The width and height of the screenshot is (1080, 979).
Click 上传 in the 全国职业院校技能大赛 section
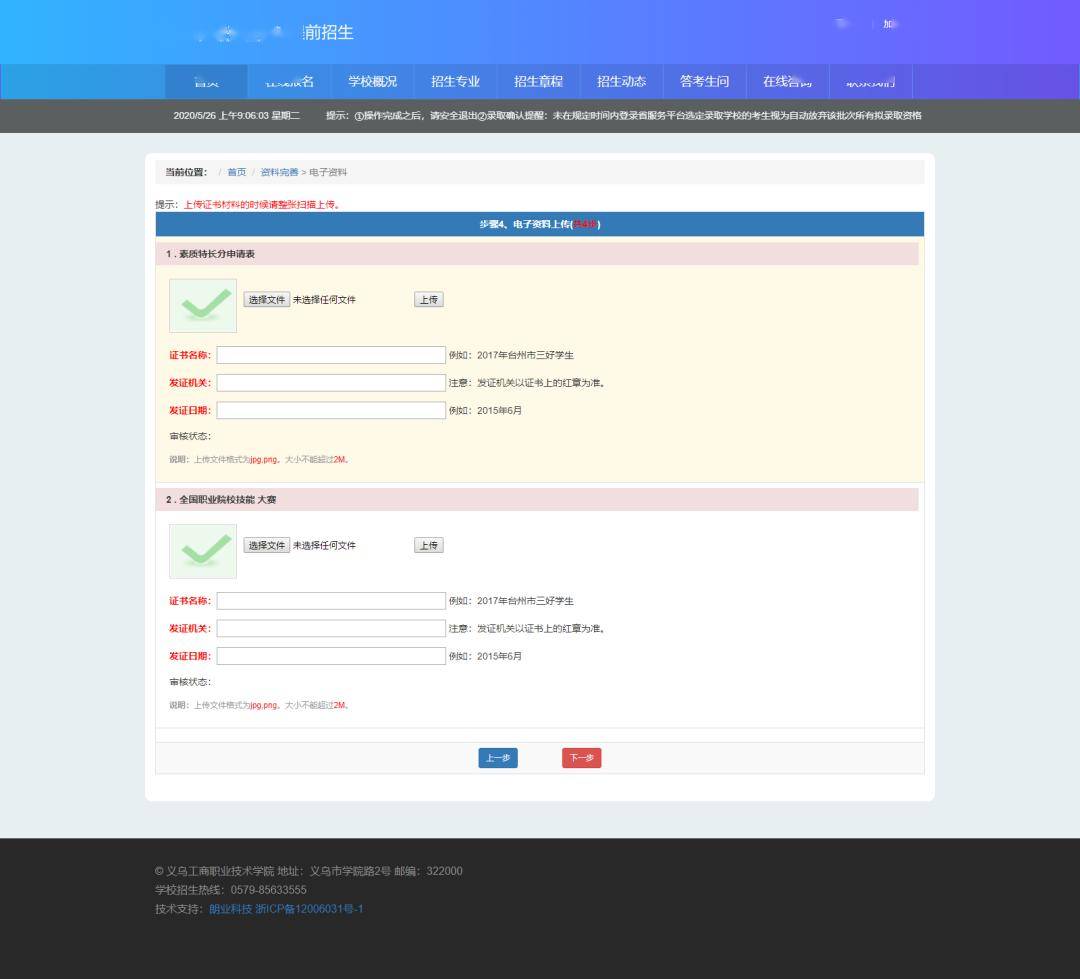tap(428, 545)
